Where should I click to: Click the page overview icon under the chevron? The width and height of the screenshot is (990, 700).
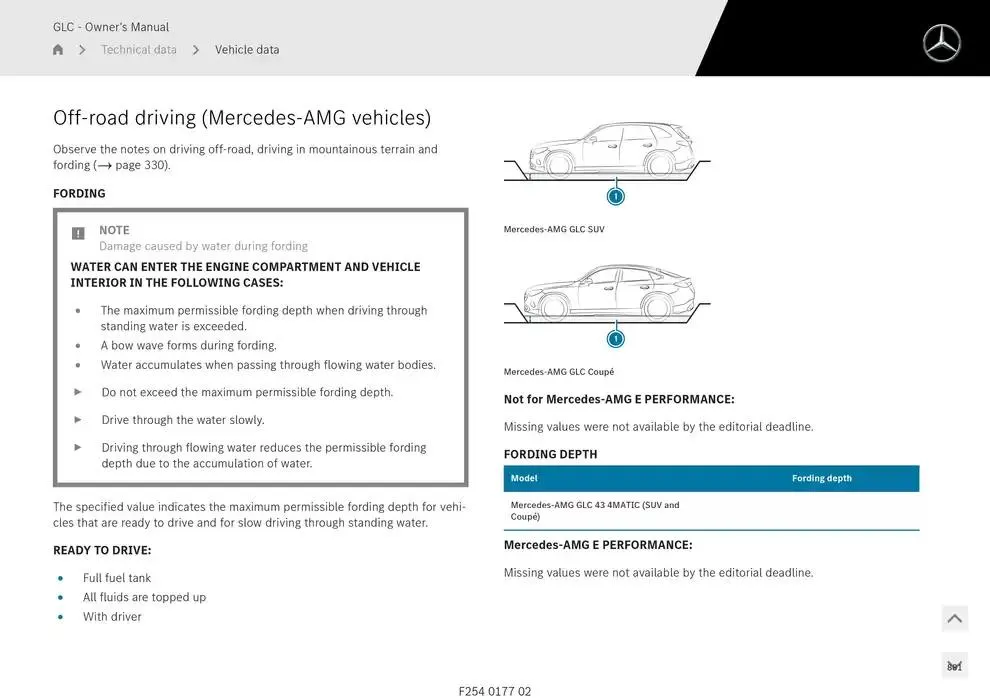pos(954,664)
